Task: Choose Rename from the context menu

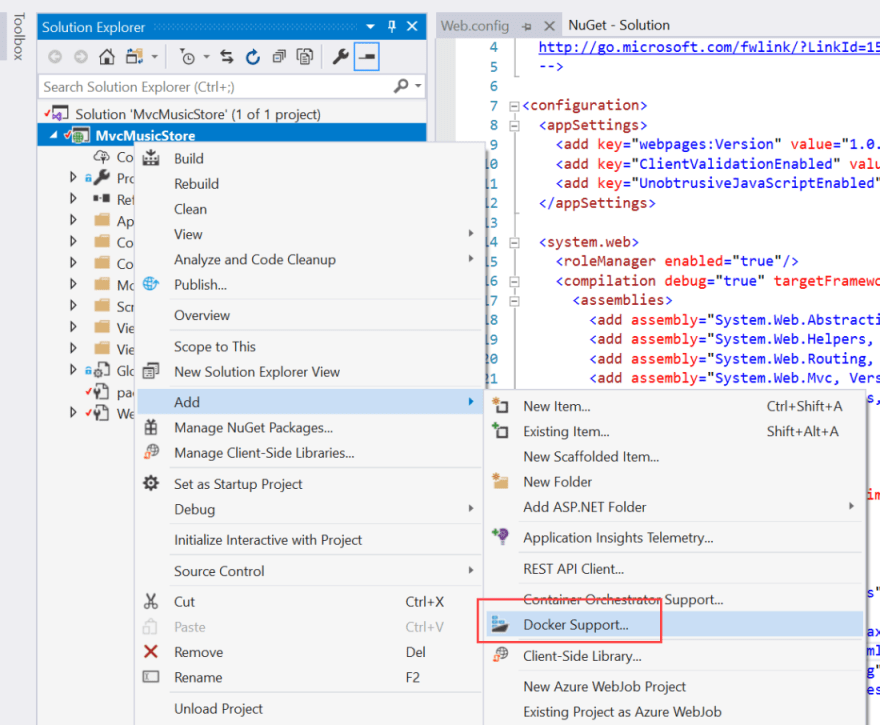Action: (310, 678)
